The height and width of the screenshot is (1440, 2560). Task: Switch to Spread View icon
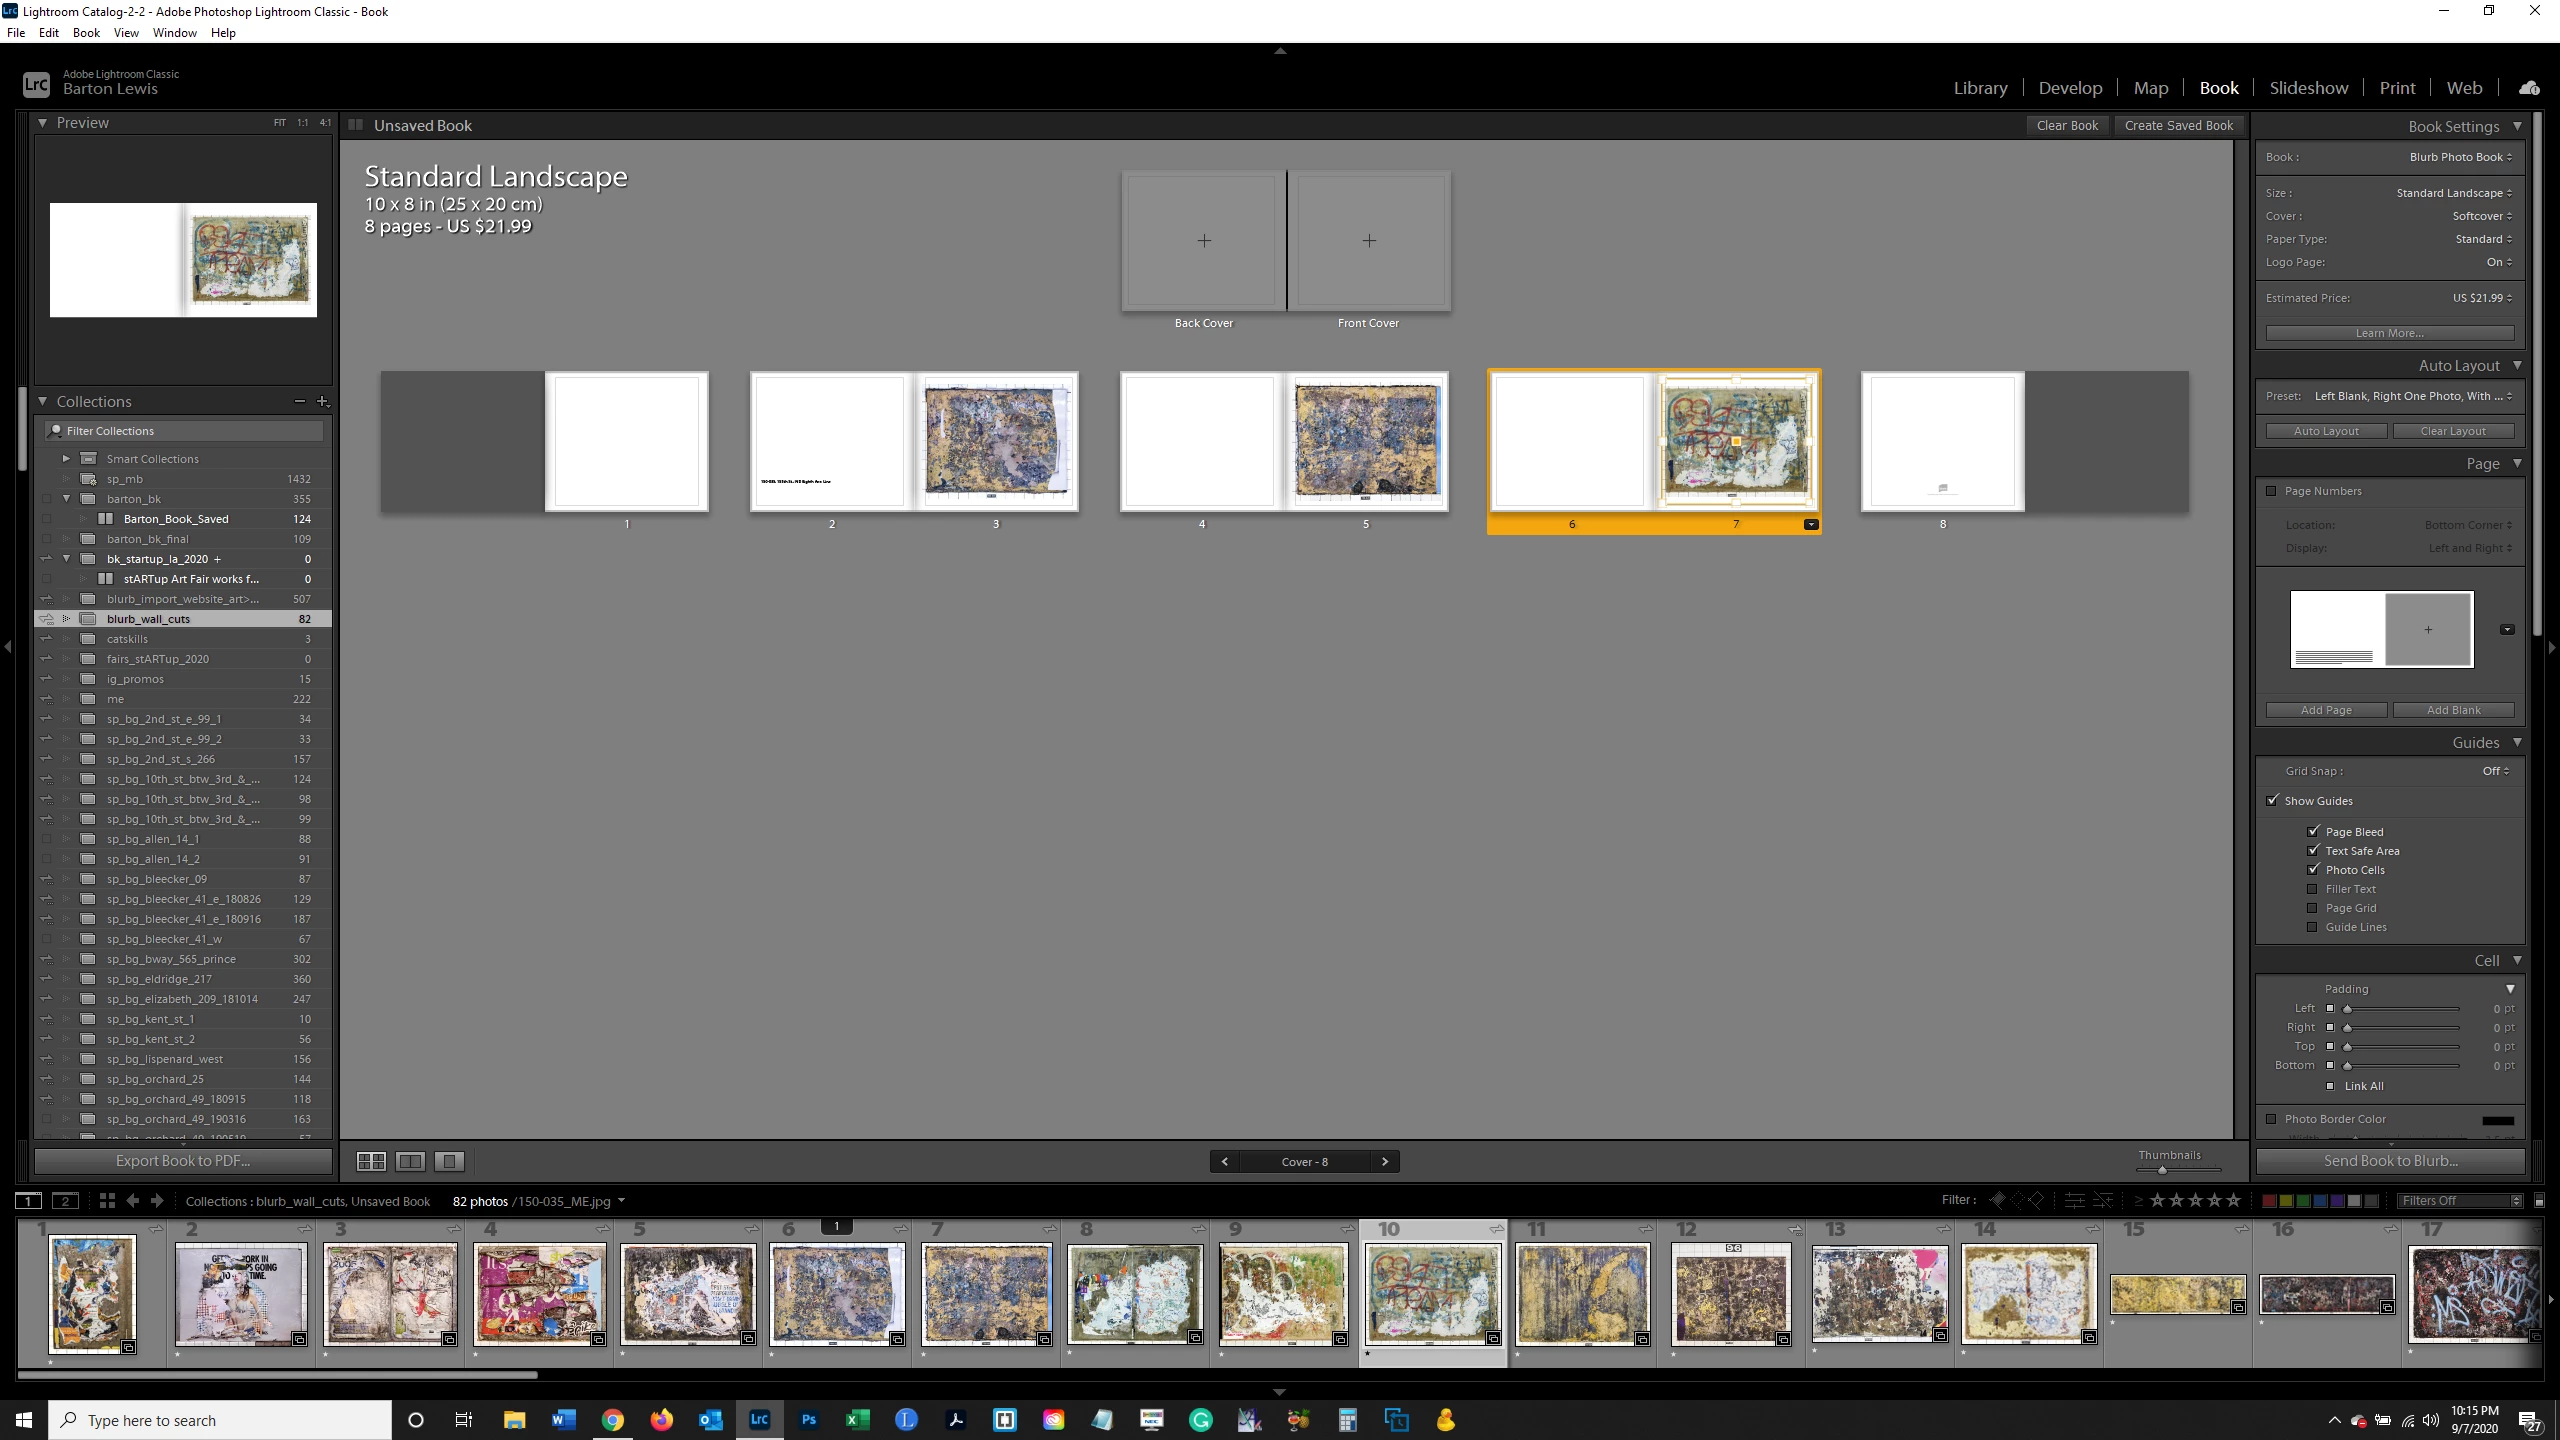[410, 1161]
